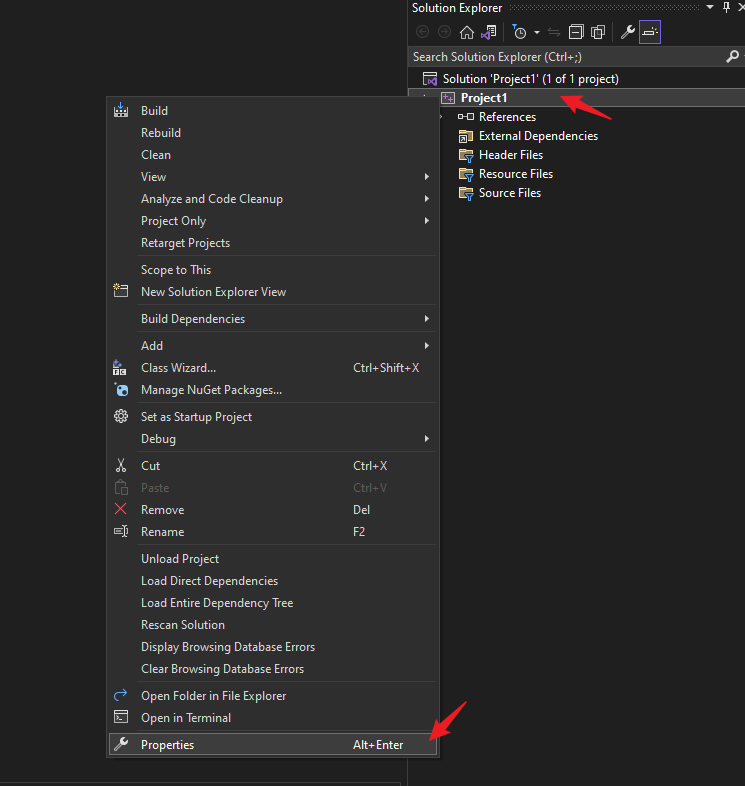The height and width of the screenshot is (786, 745).
Task: Click the Collapse All toolbar icon
Action: pyautogui.click(x=576, y=33)
